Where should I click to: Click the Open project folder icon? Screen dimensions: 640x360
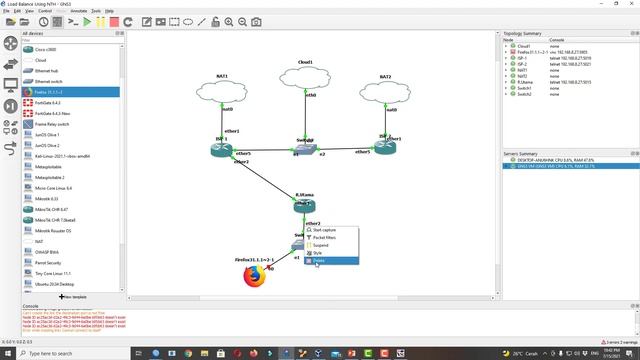coord(24,22)
